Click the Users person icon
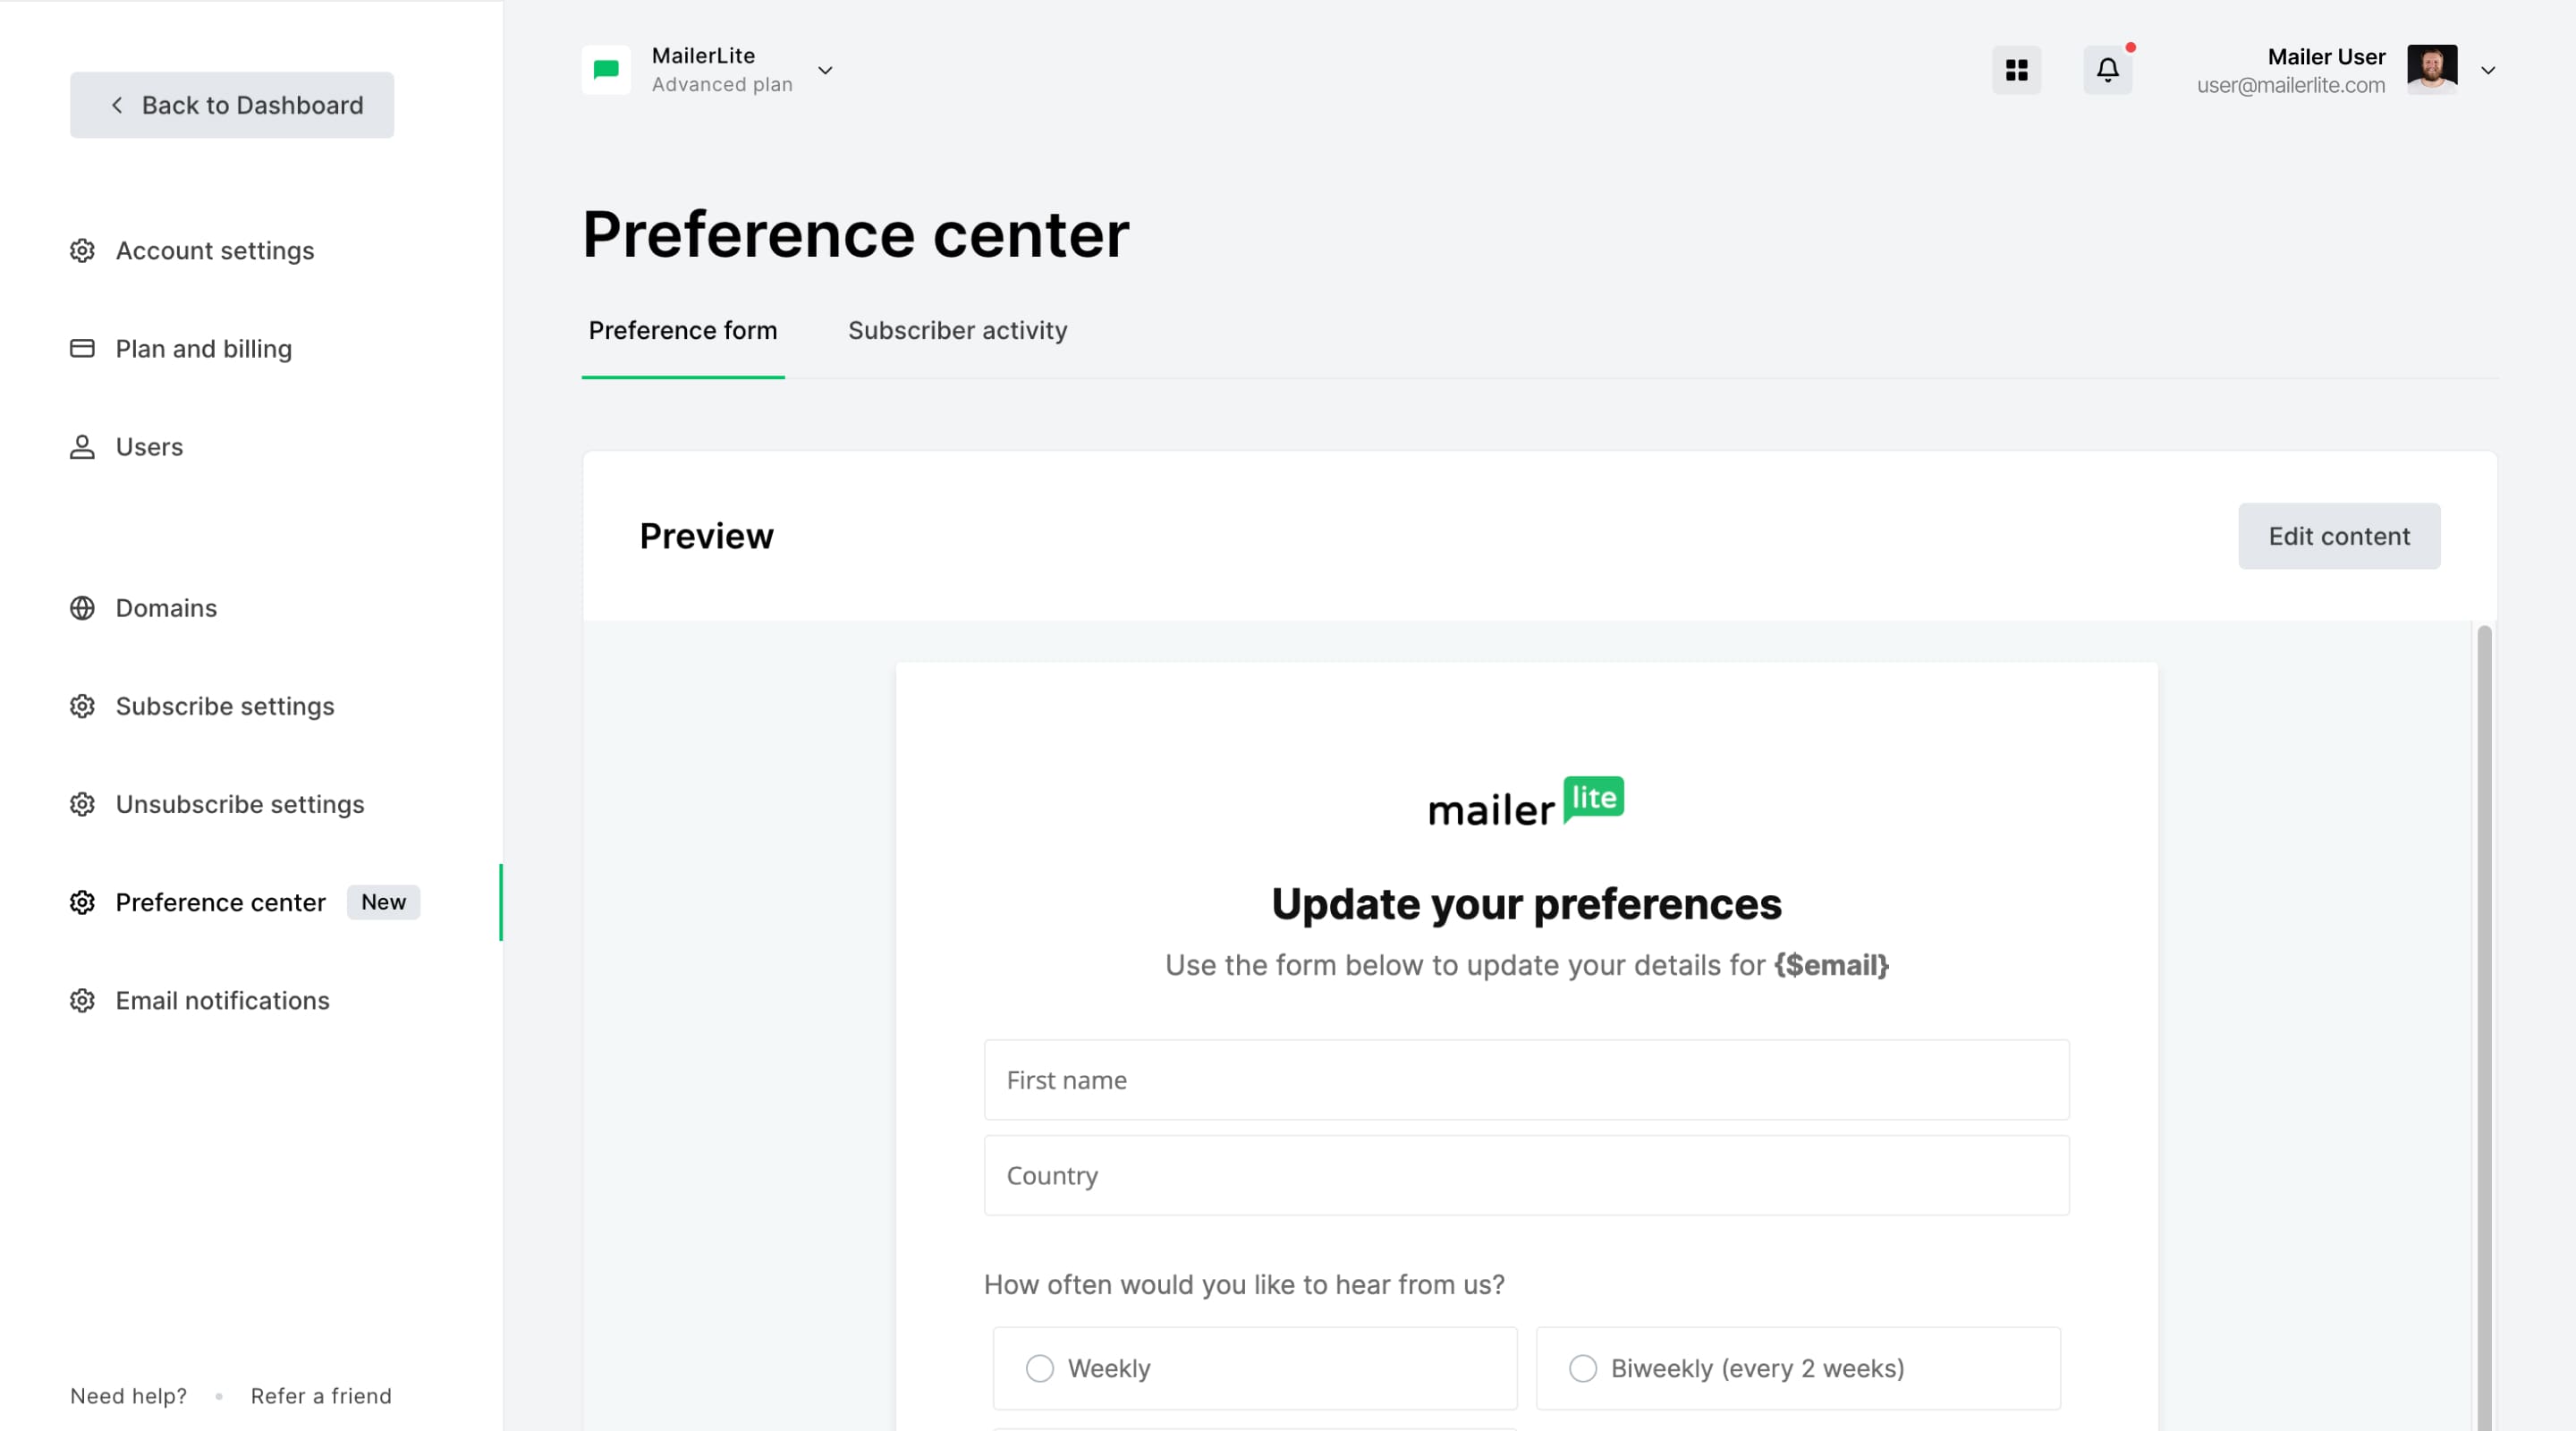The width and height of the screenshot is (2576, 1431). (83, 447)
